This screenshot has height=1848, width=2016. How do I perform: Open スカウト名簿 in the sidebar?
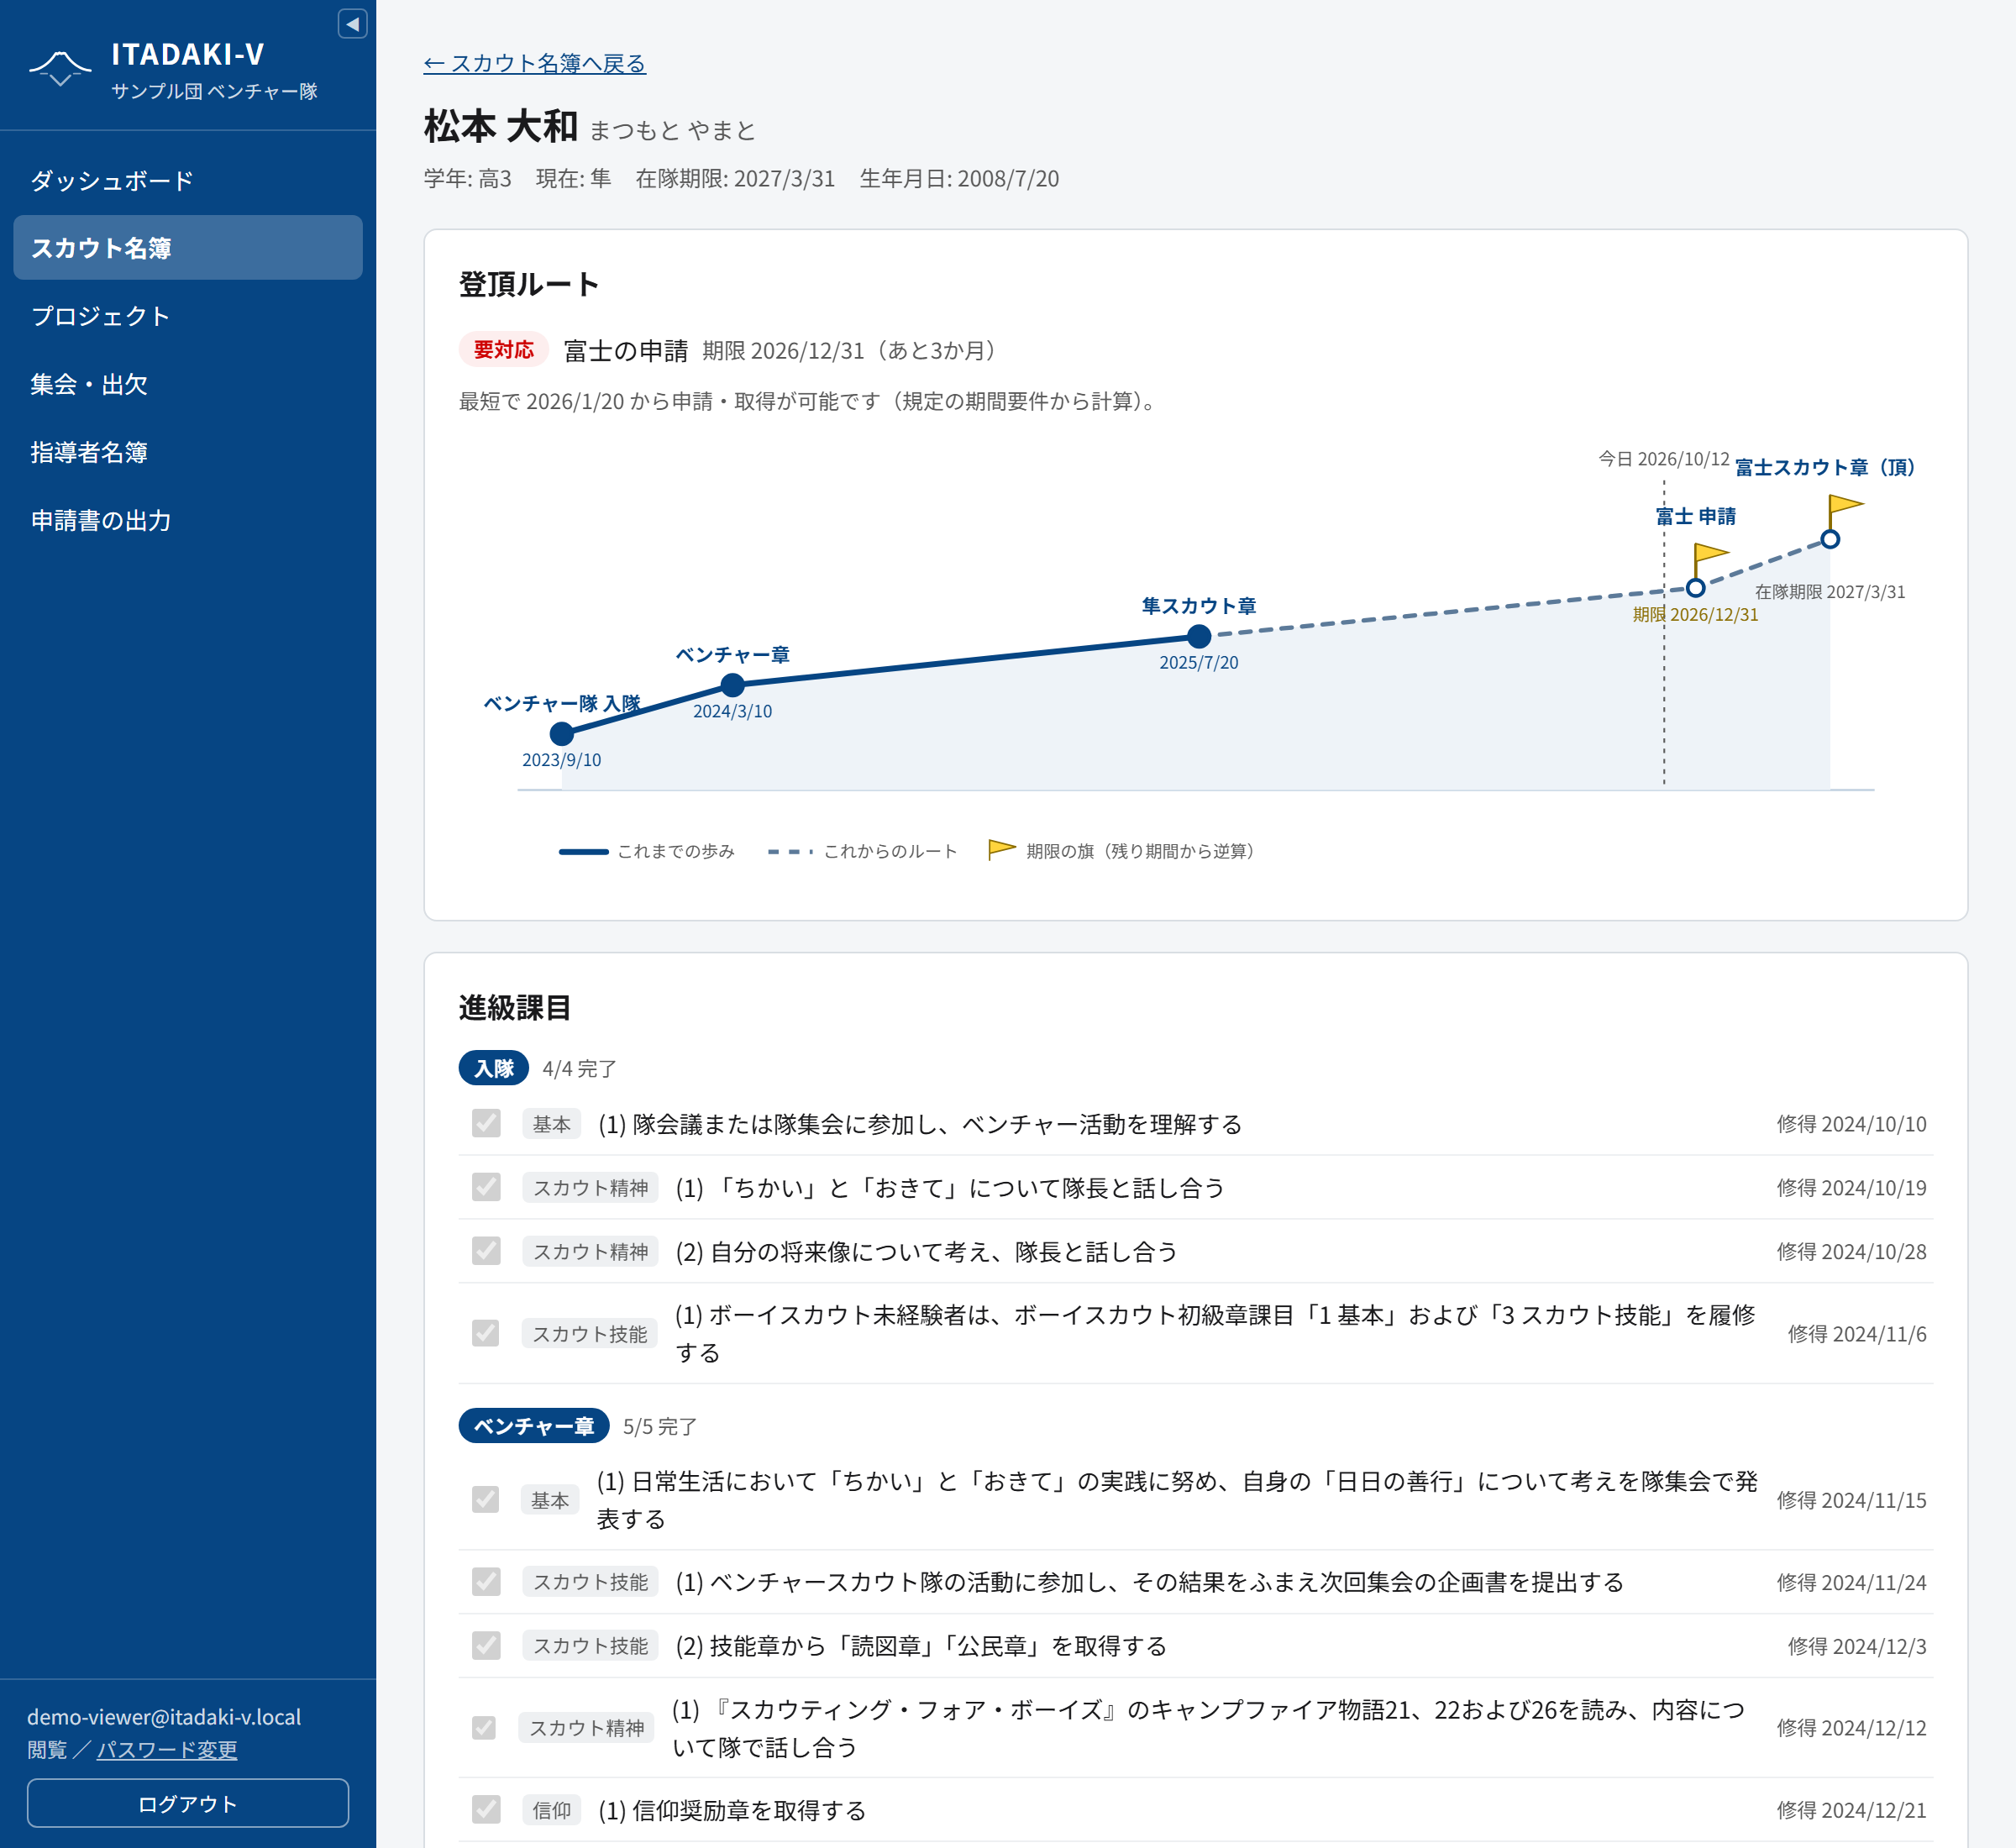coord(188,248)
